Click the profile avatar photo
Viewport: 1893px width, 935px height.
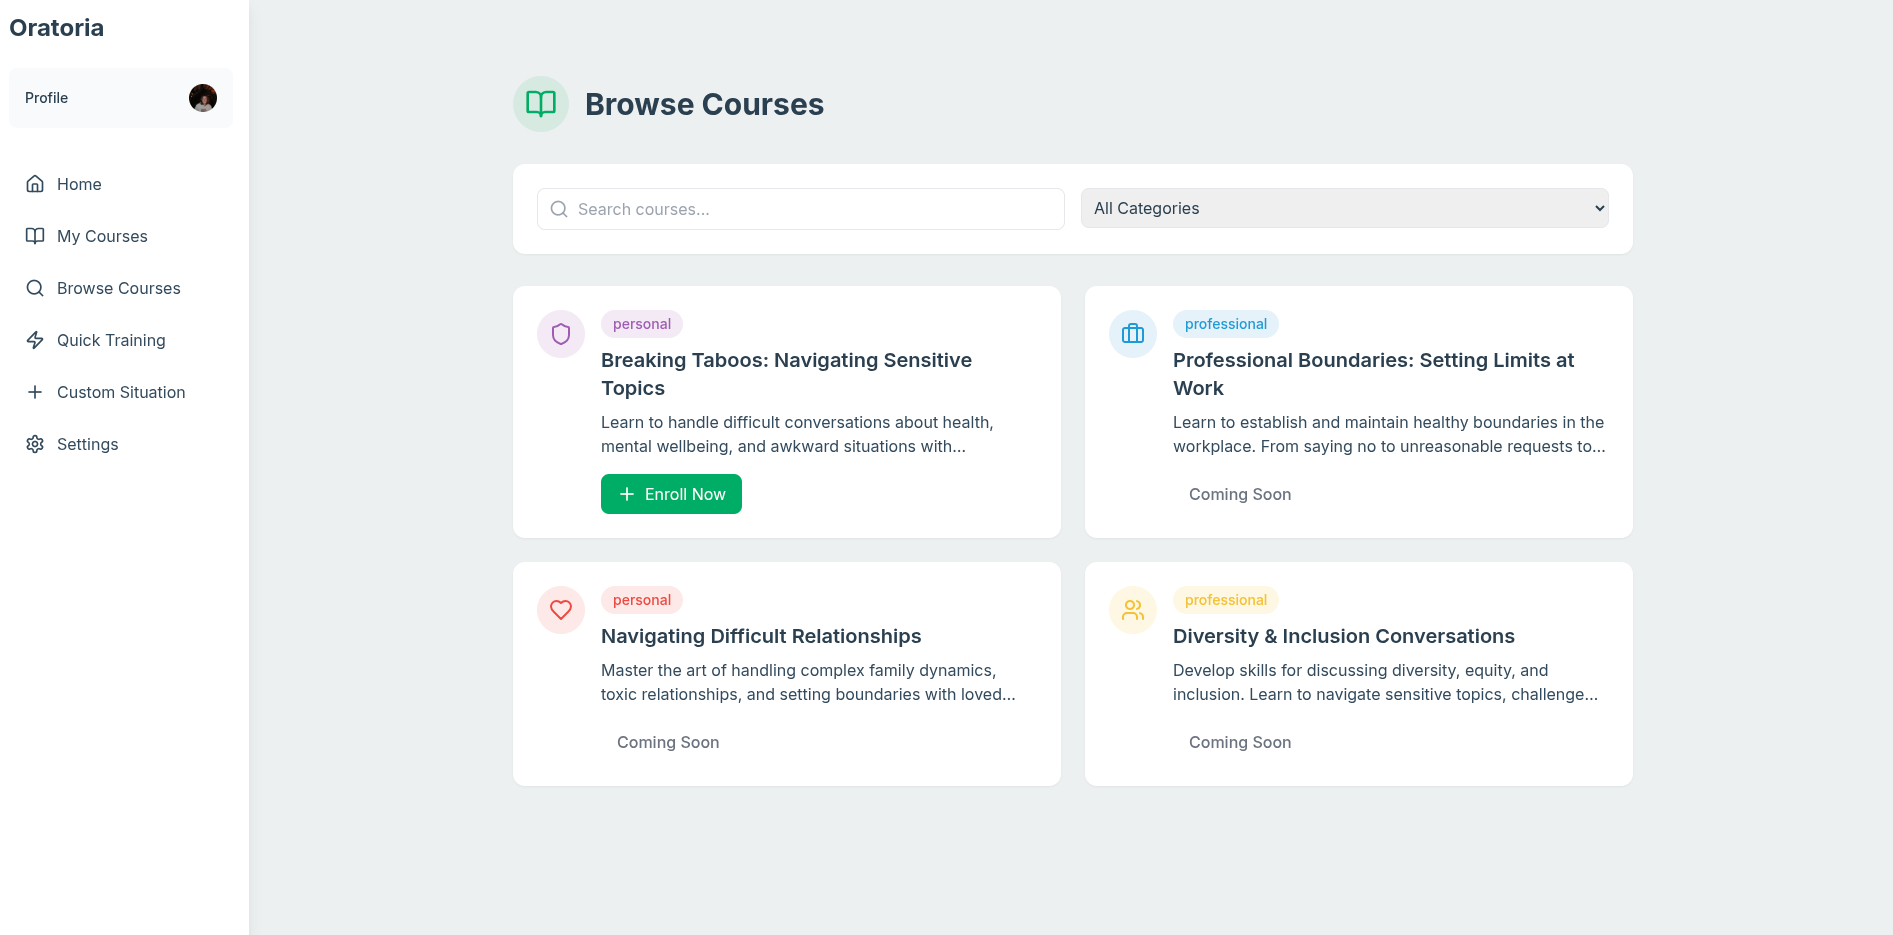click(x=202, y=97)
